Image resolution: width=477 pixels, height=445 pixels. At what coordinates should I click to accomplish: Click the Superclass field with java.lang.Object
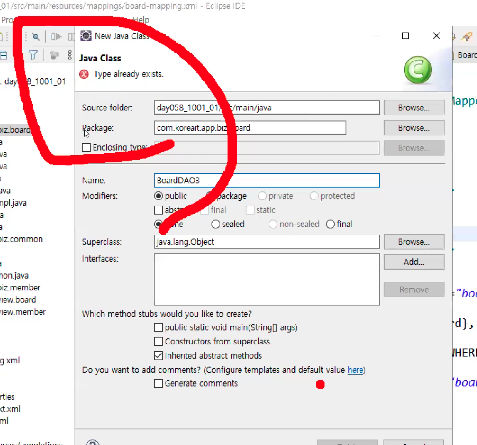point(267,242)
